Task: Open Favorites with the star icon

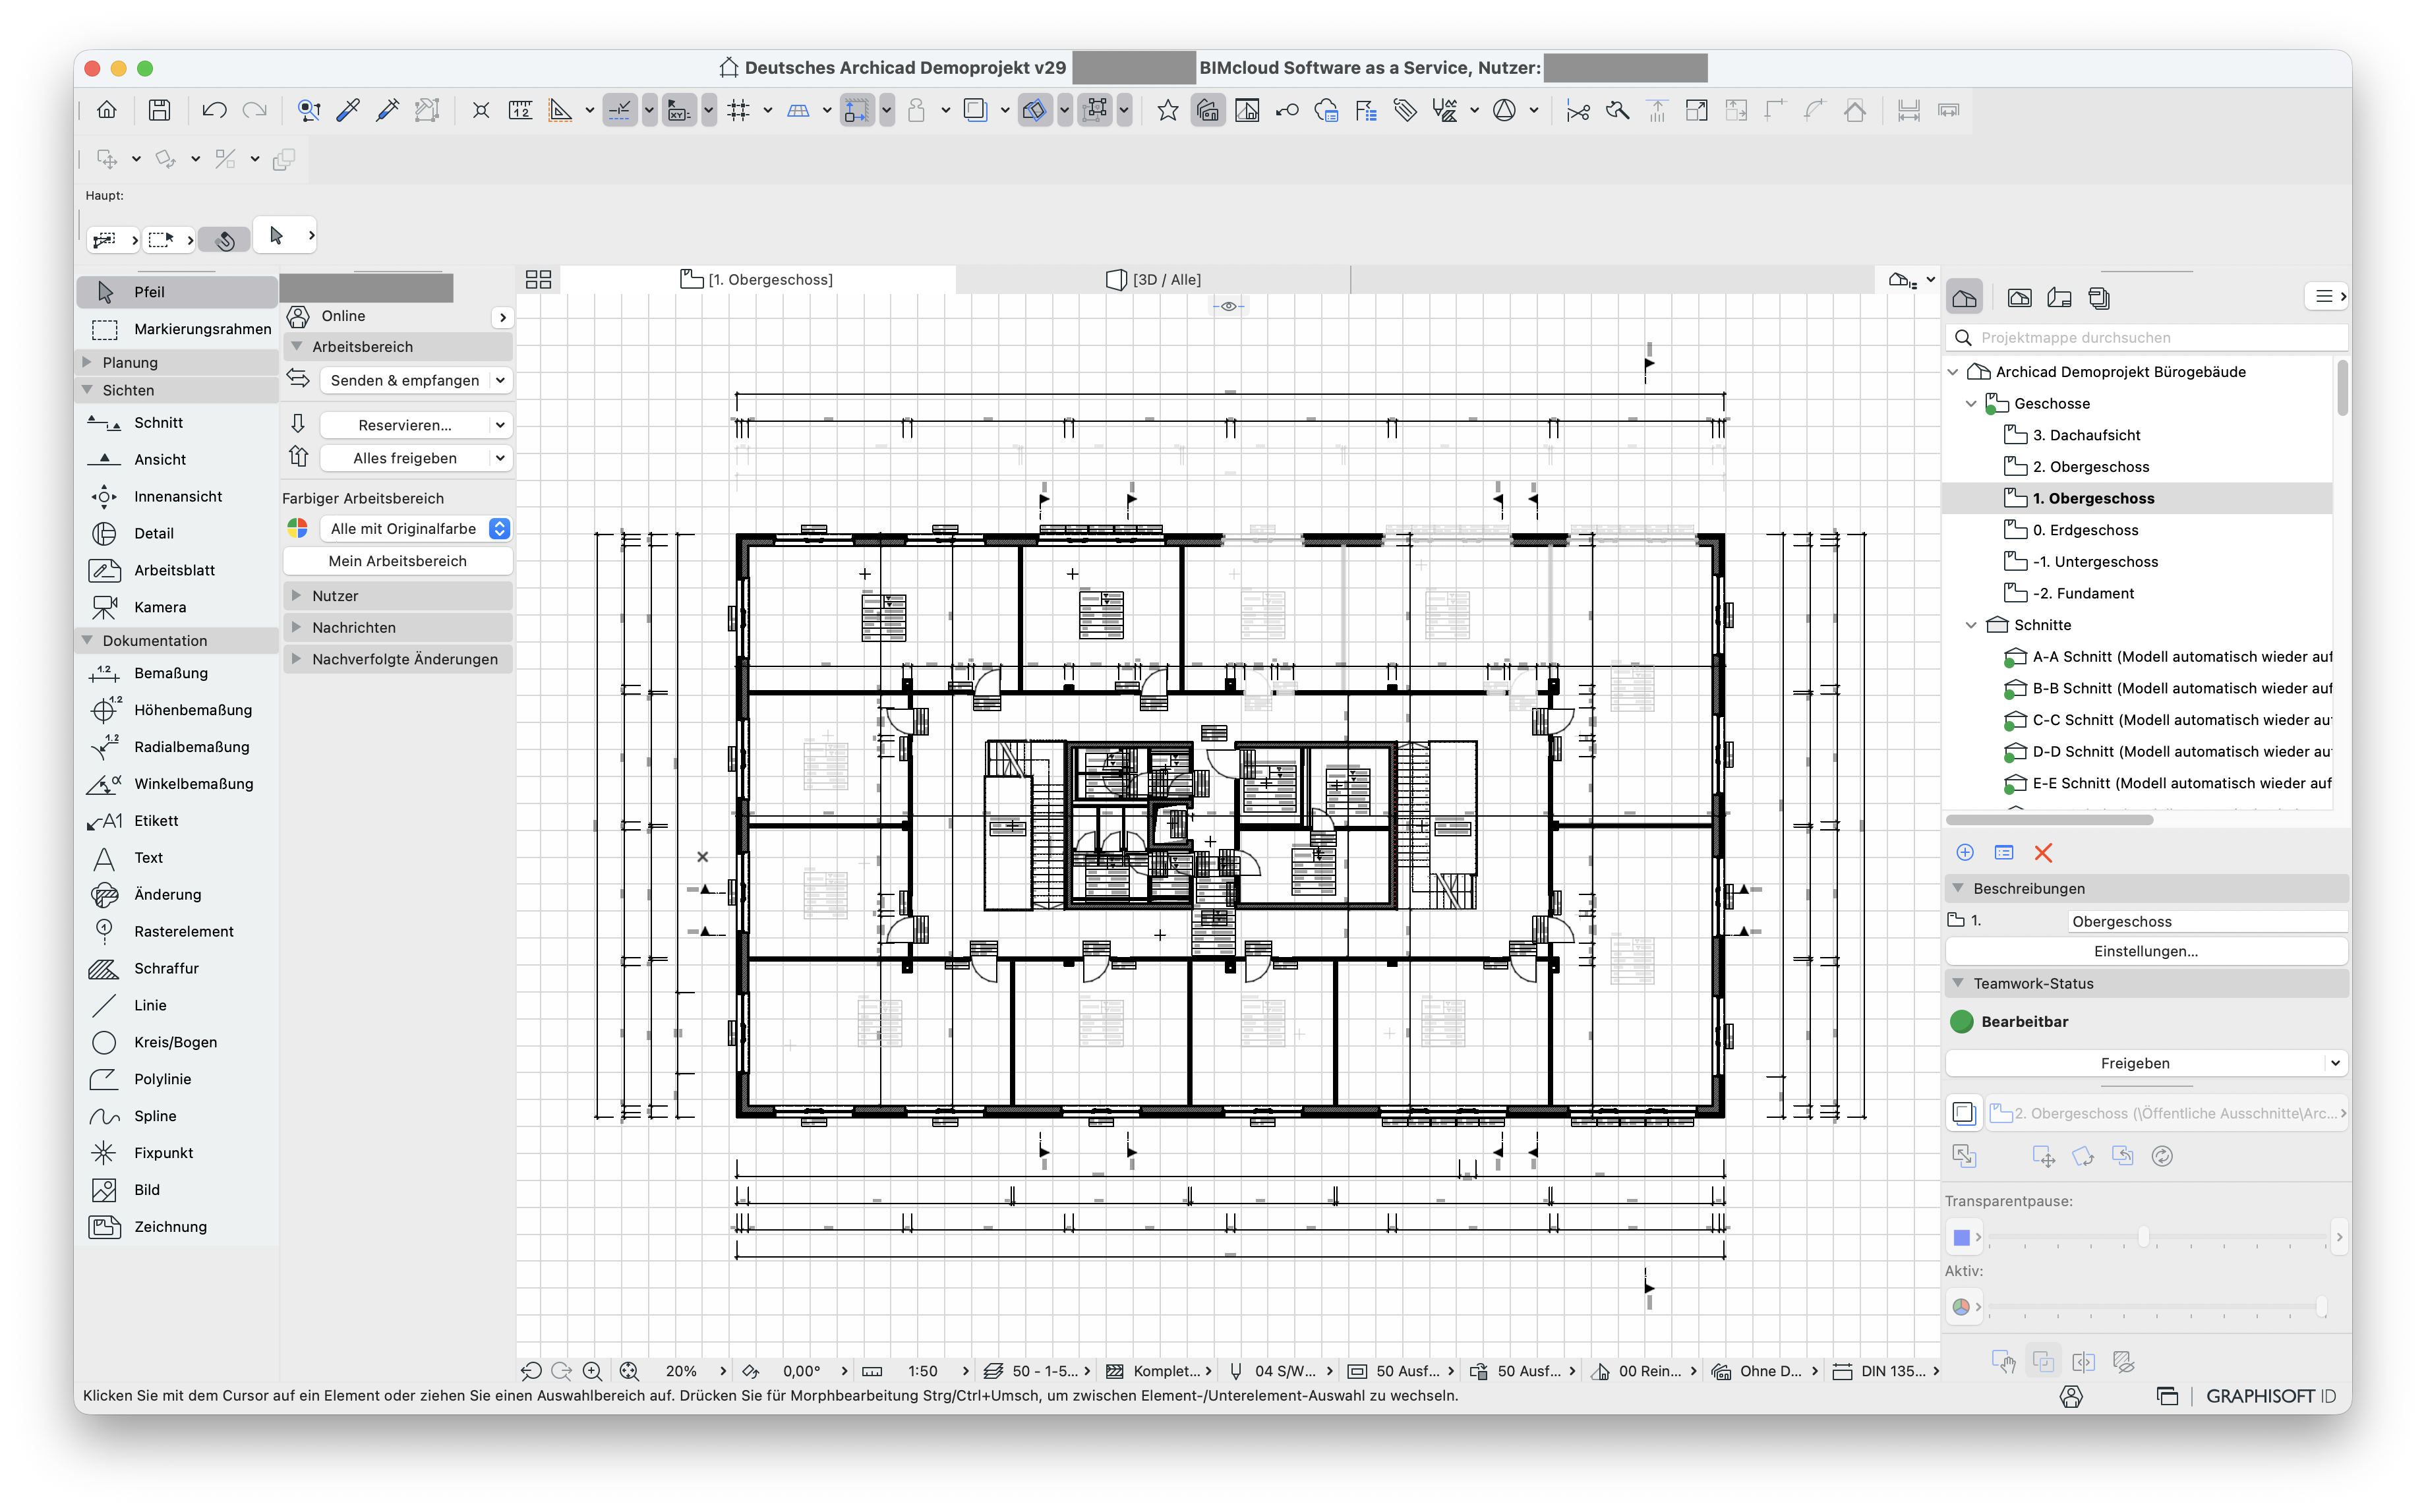Action: point(1167,110)
